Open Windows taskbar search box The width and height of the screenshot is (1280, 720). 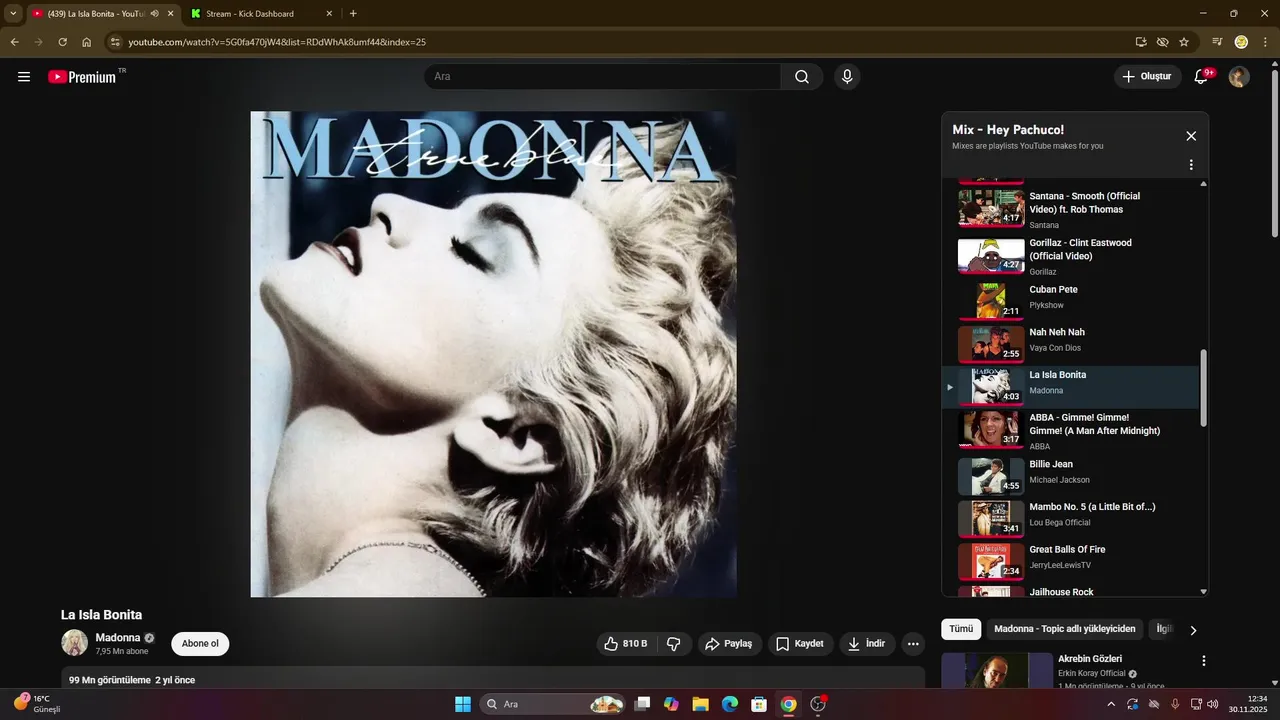click(553, 704)
